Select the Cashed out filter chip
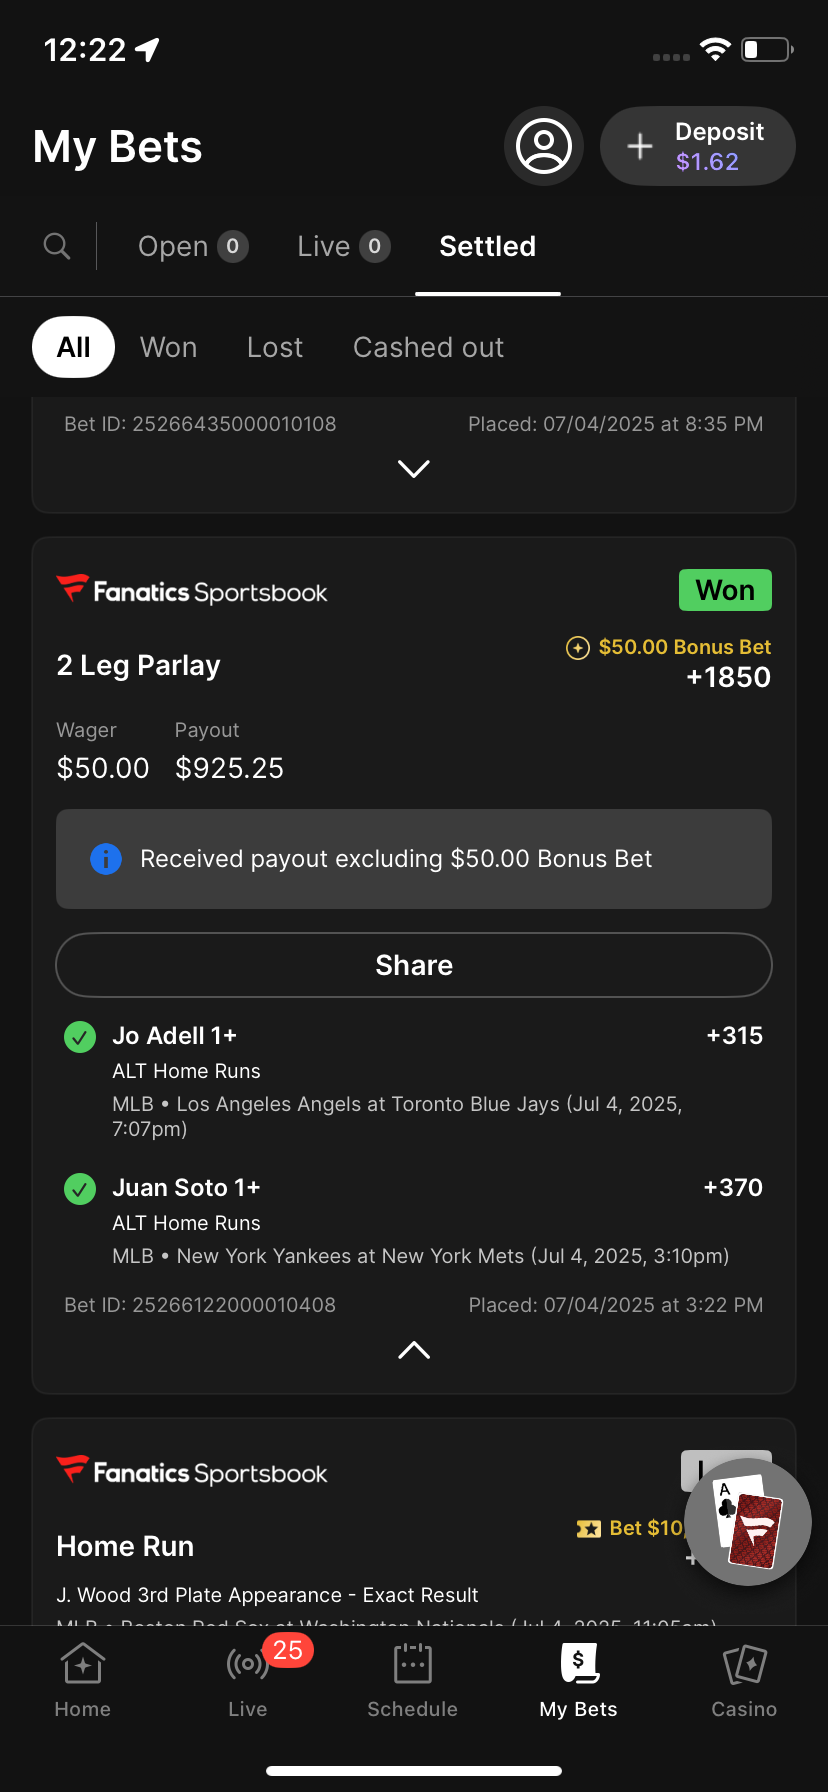This screenshot has height=1792, width=828. coord(428,347)
